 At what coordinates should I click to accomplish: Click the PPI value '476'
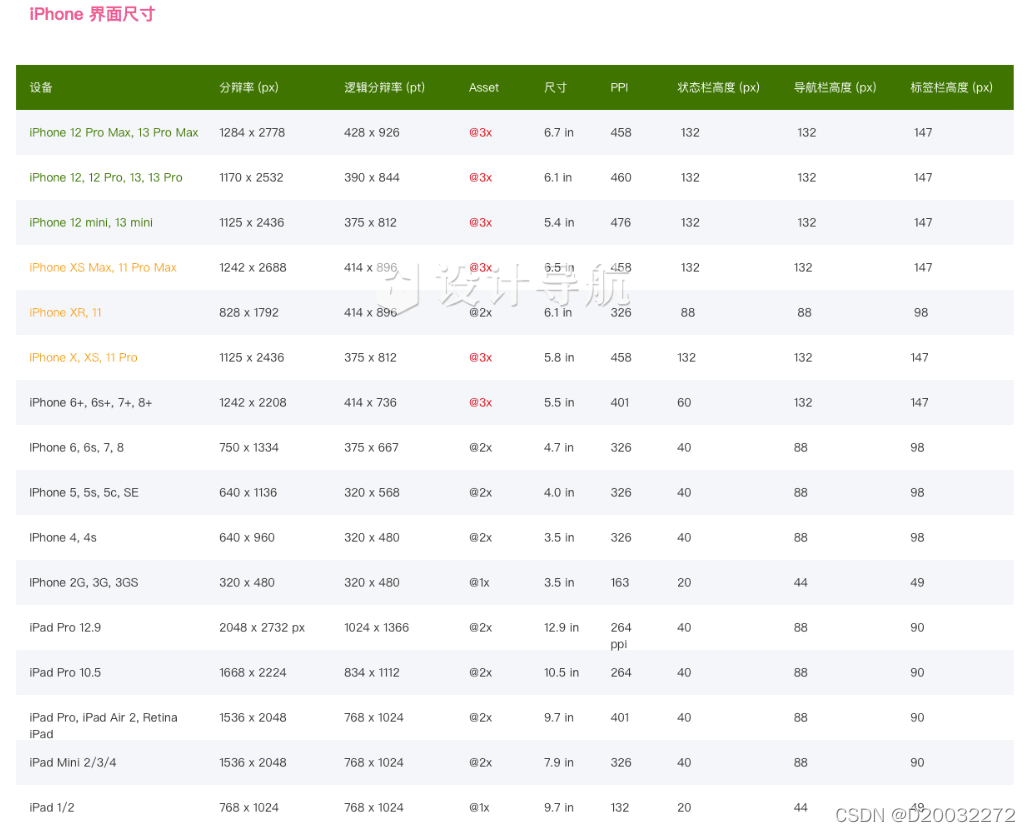[621, 223]
